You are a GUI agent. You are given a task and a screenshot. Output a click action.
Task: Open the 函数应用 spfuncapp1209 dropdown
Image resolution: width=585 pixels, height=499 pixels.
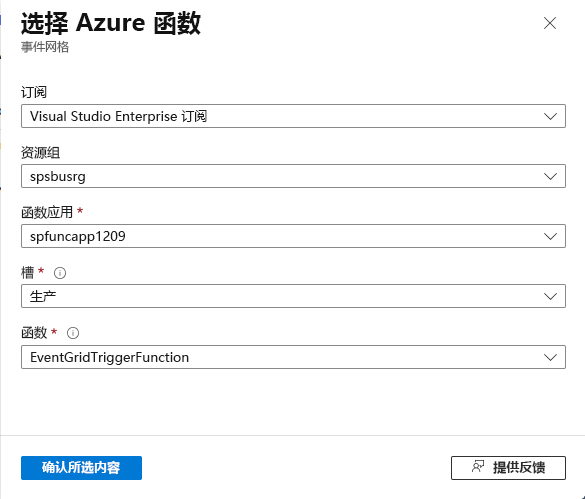pyautogui.click(x=293, y=236)
